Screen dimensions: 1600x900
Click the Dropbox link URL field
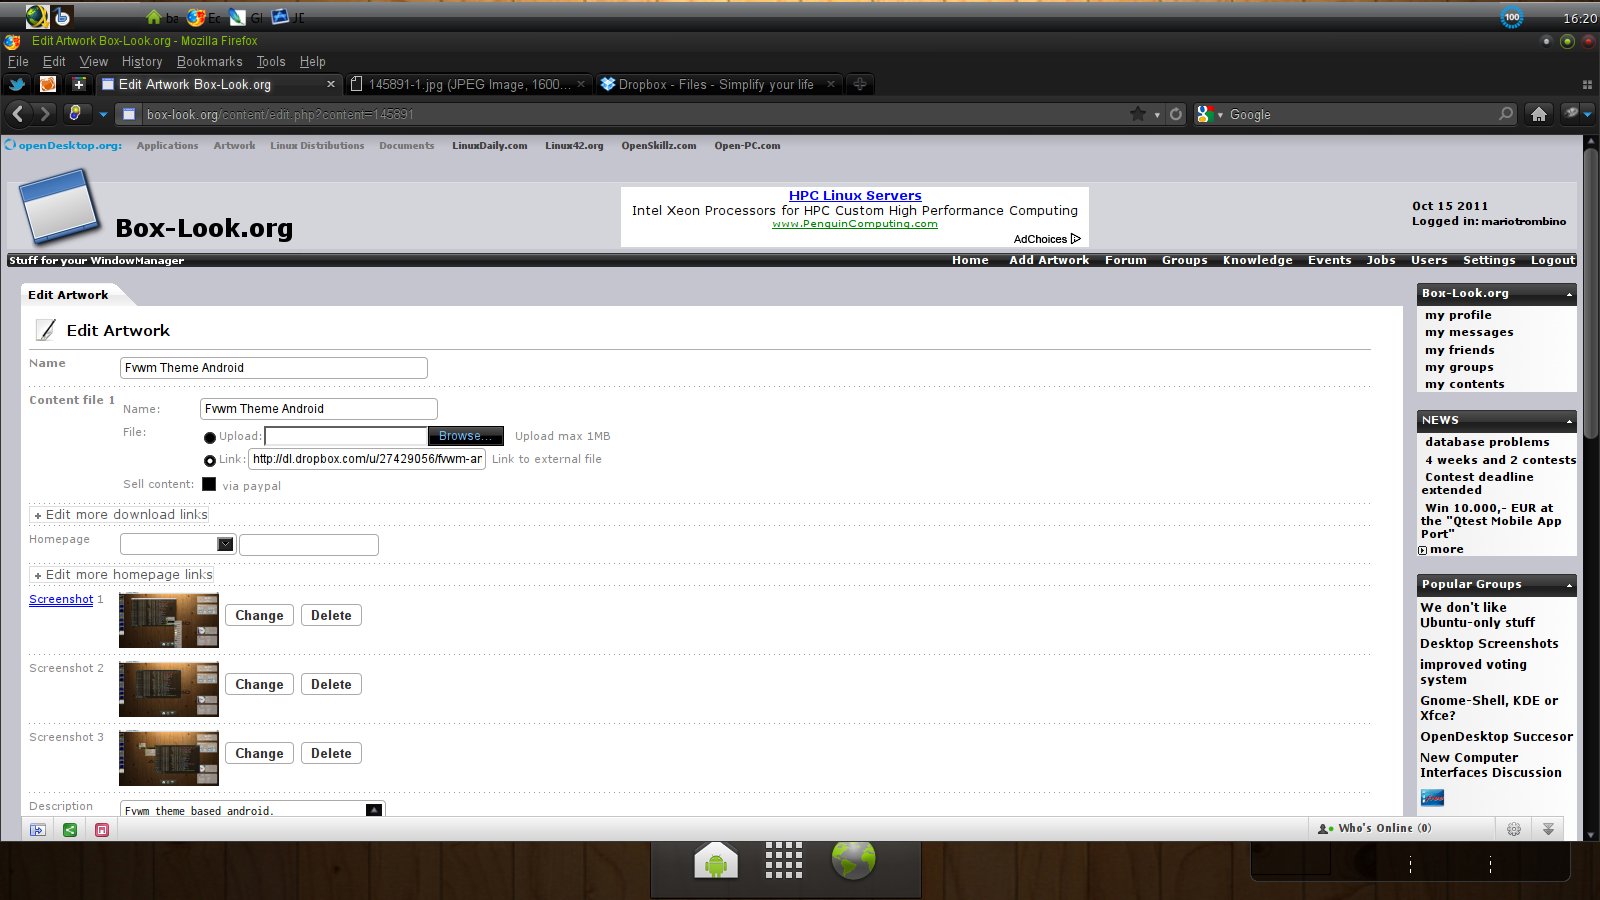[367, 459]
